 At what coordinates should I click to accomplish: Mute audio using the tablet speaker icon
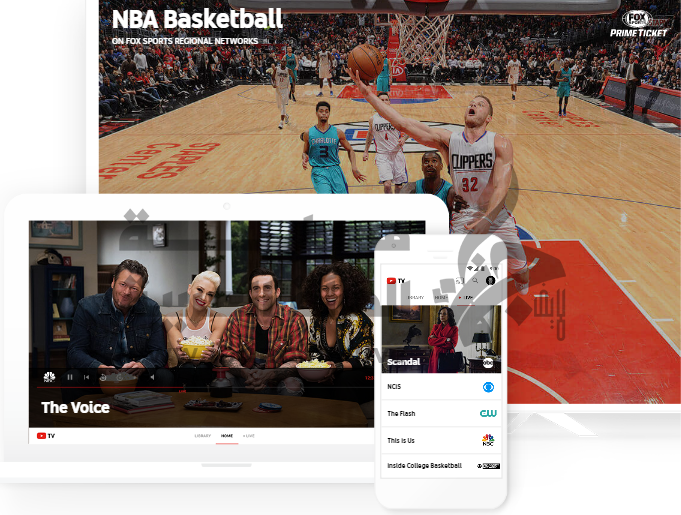pyautogui.click(x=152, y=377)
